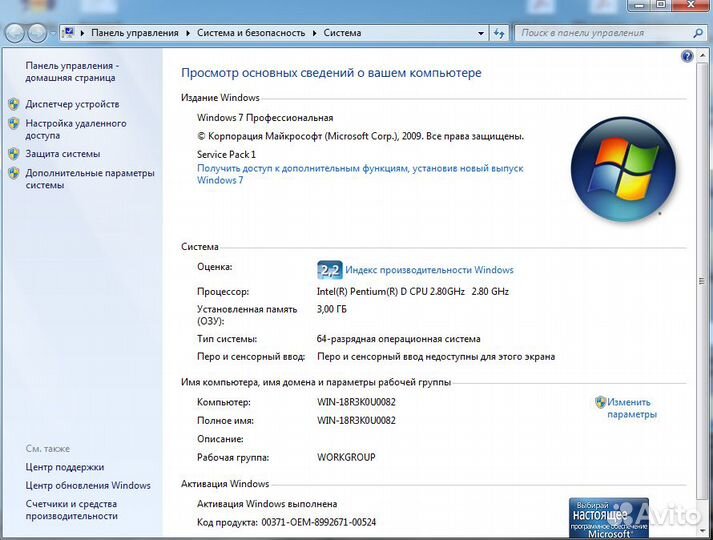Screen dimensions: 713x540
Task: Click the magnifier search icon
Action: point(698,33)
